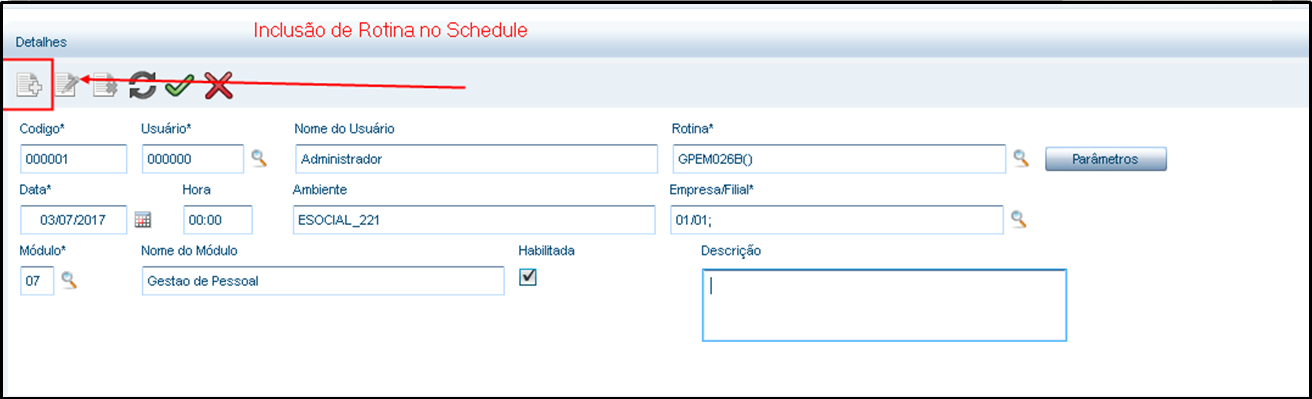The image size is (1312, 399).
Task: Confirm with the green checkmark icon
Action: coord(180,86)
